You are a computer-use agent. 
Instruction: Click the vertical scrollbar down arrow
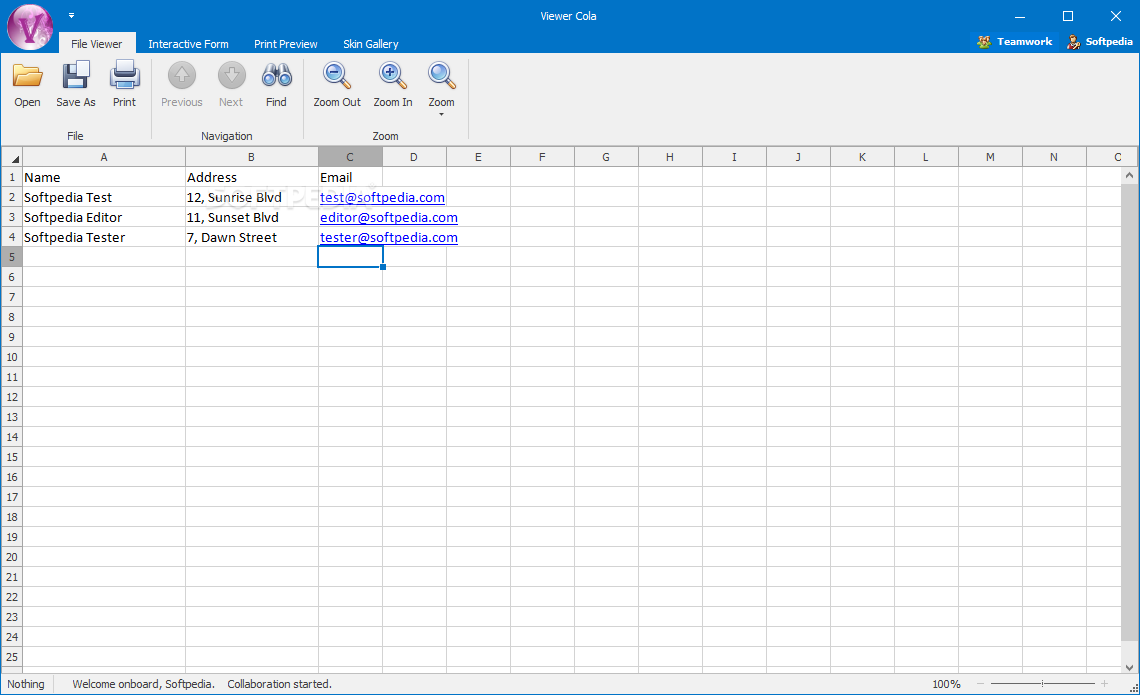pyautogui.click(x=1129, y=667)
